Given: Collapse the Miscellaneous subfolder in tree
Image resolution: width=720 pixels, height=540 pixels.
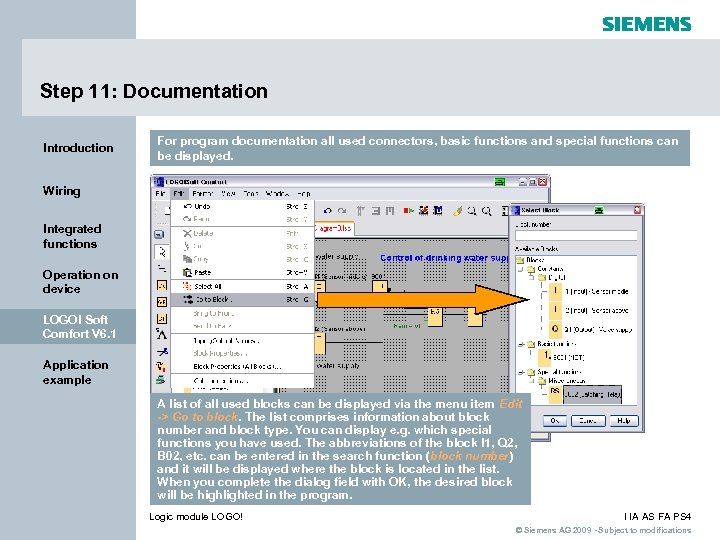Looking at the screenshot, I should click(x=532, y=381).
